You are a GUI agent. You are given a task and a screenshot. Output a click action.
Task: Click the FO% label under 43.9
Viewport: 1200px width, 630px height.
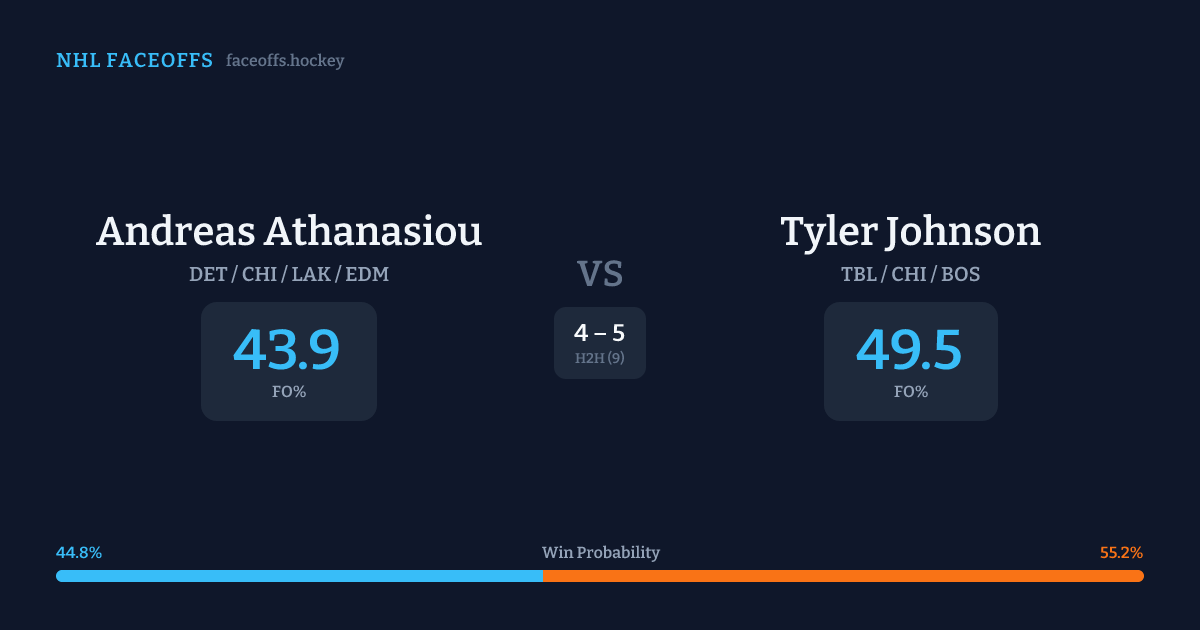289,392
